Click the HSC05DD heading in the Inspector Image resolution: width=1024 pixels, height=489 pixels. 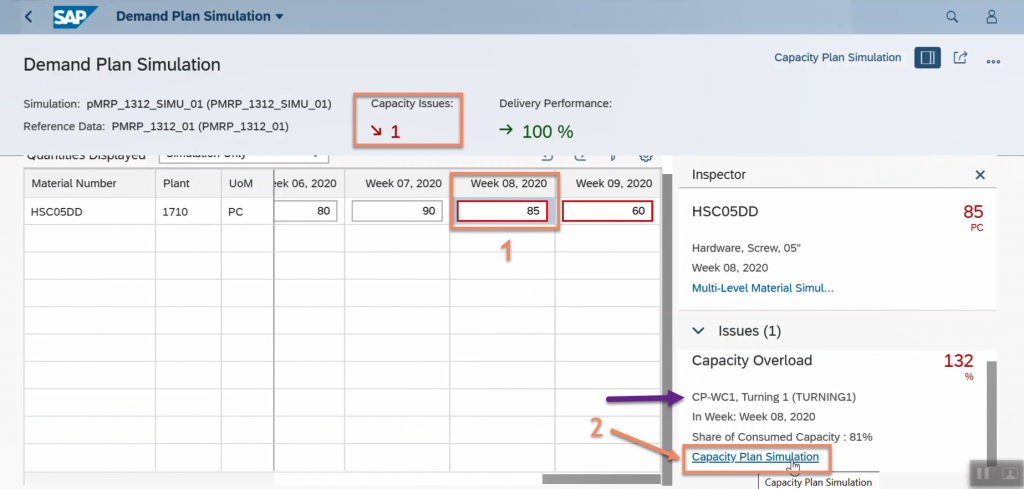click(725, 212)
